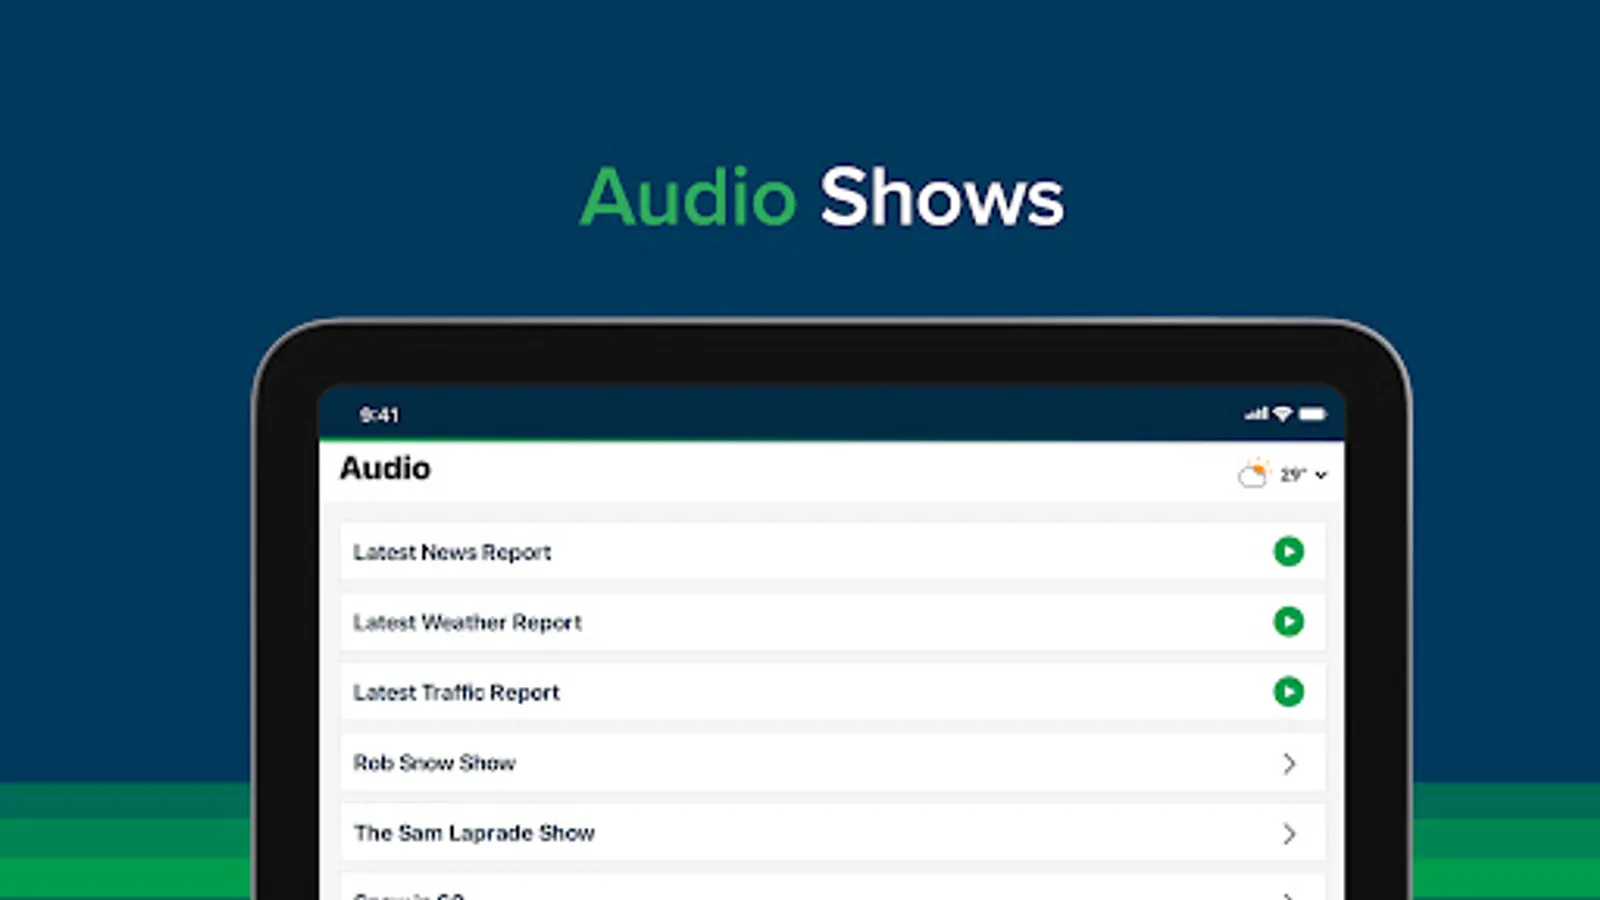Open the Rob Snow Show title
Screen dimensions: 1600x900
(434, 762)
